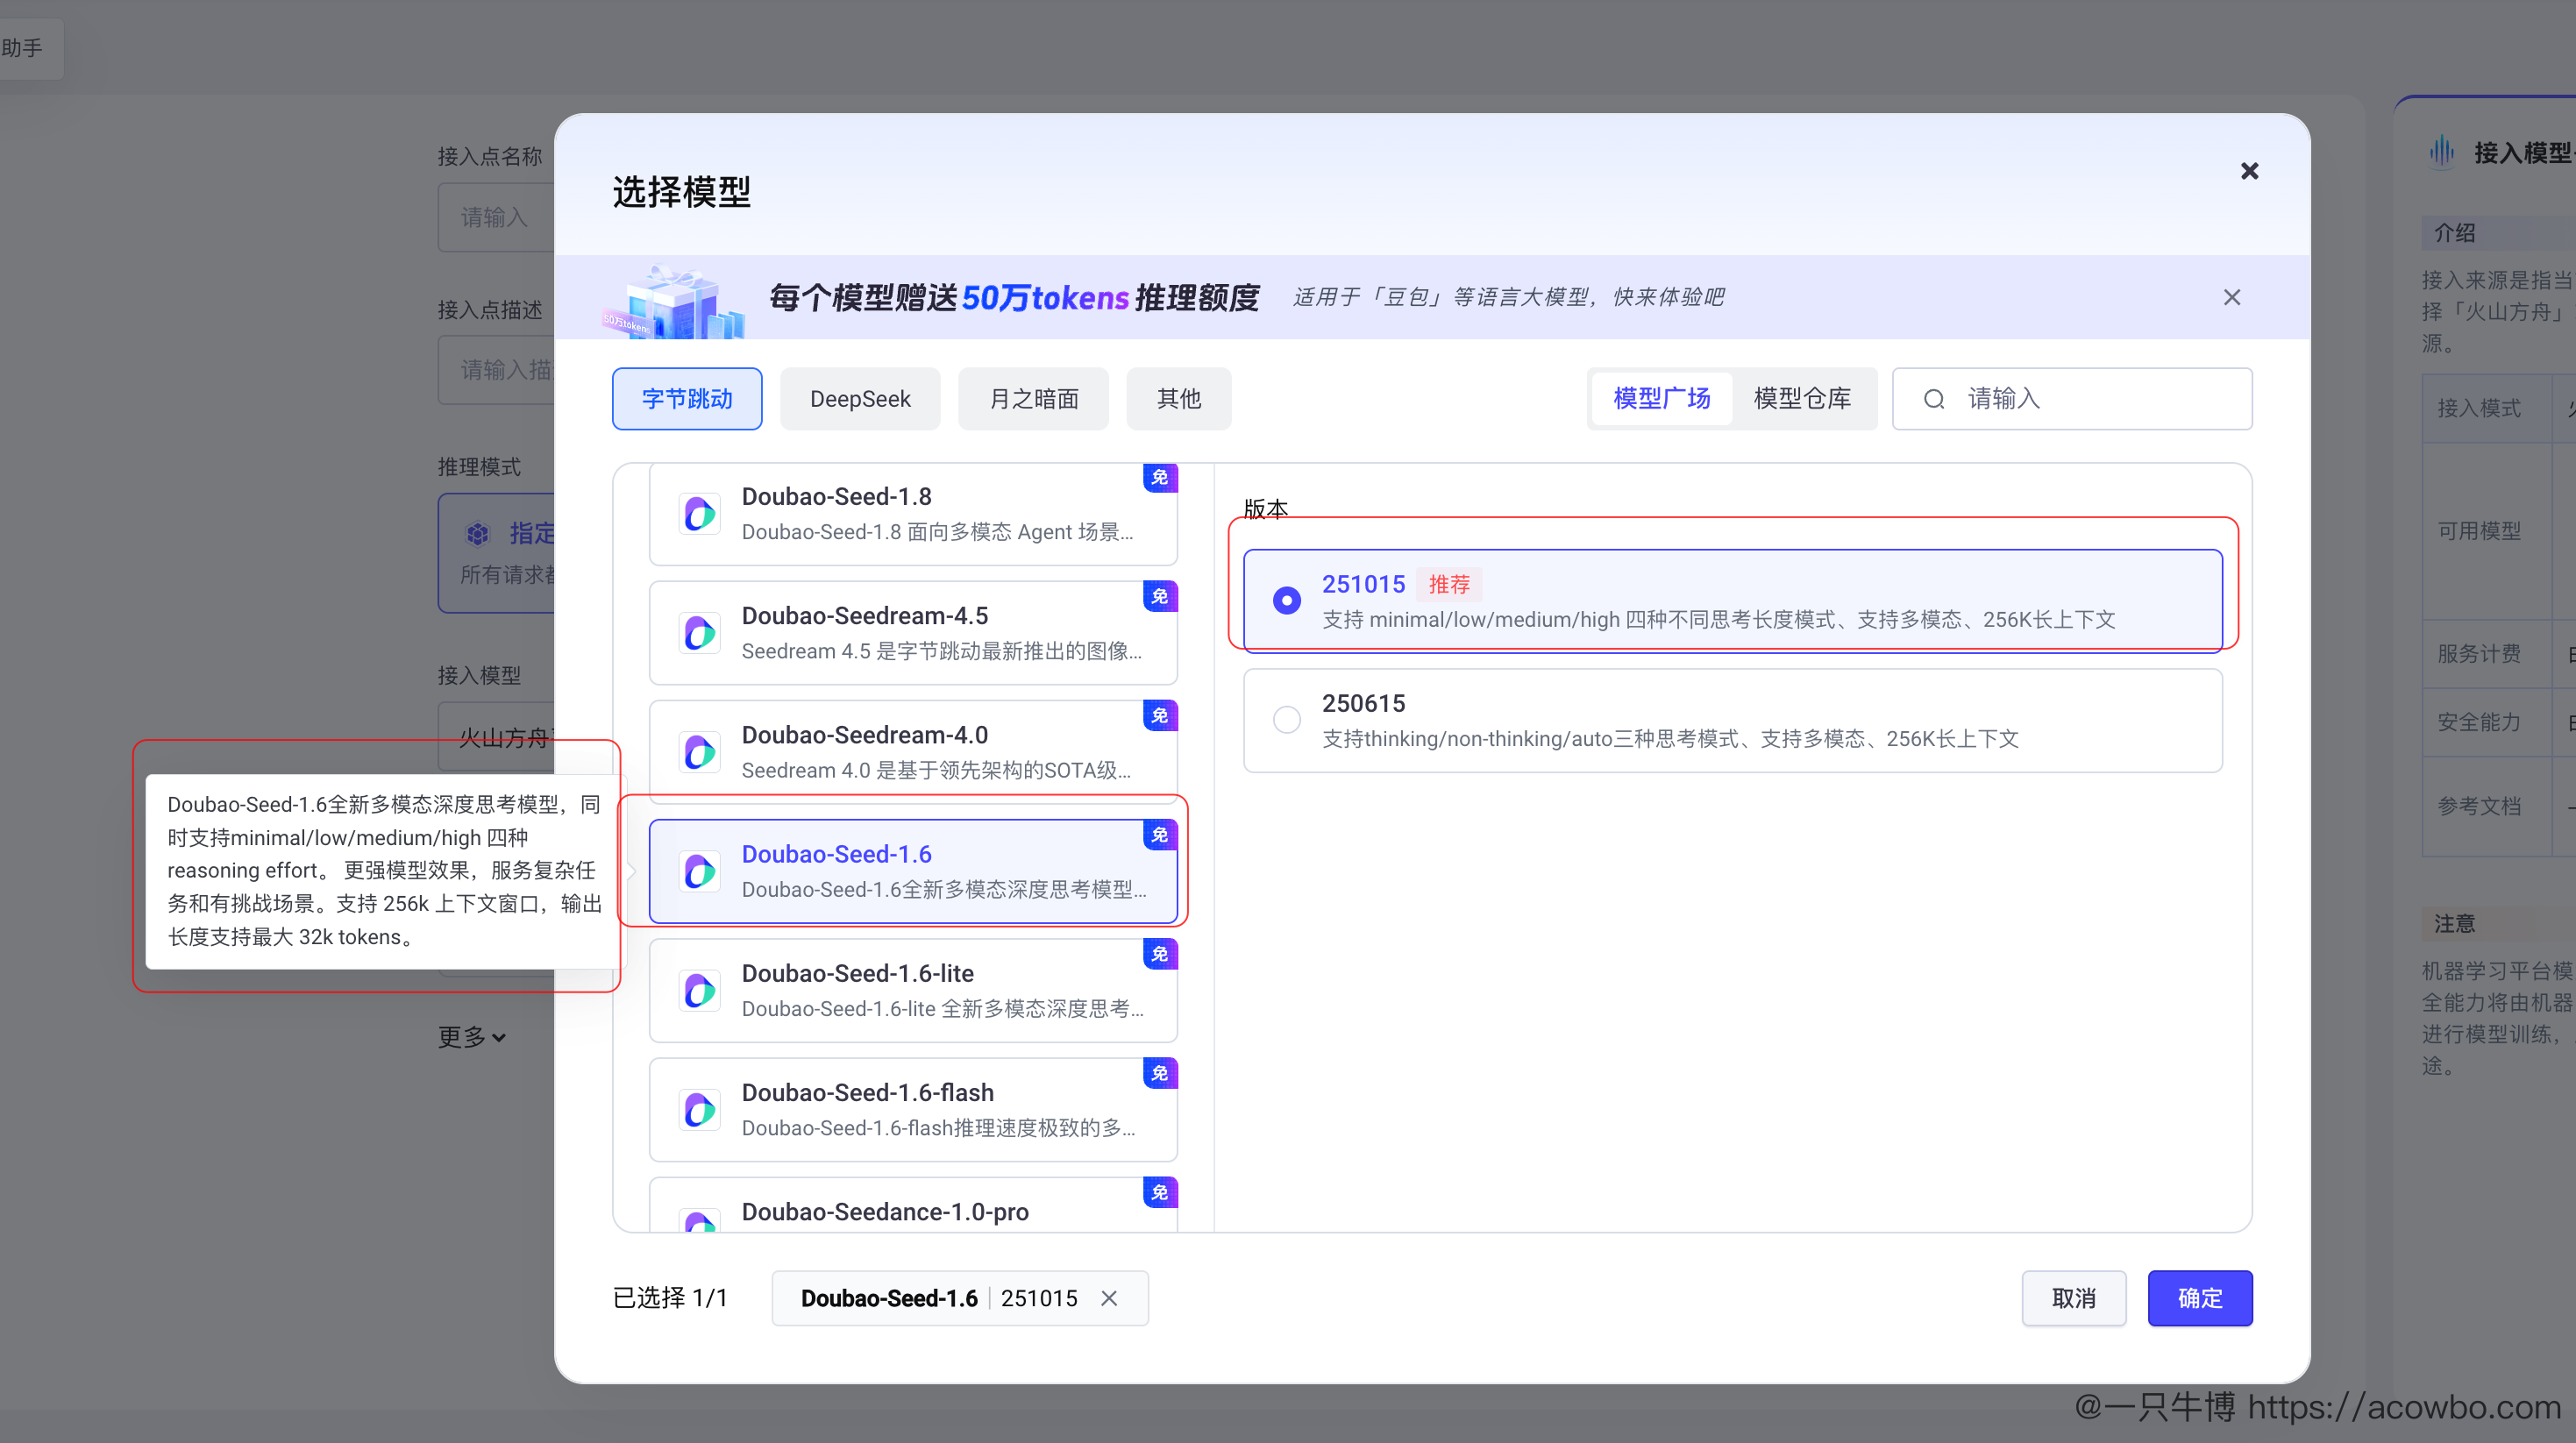Dismiss the 50万tokens promotion banner
This screenshot has height=1443, width=2576.
(2231, 297)
